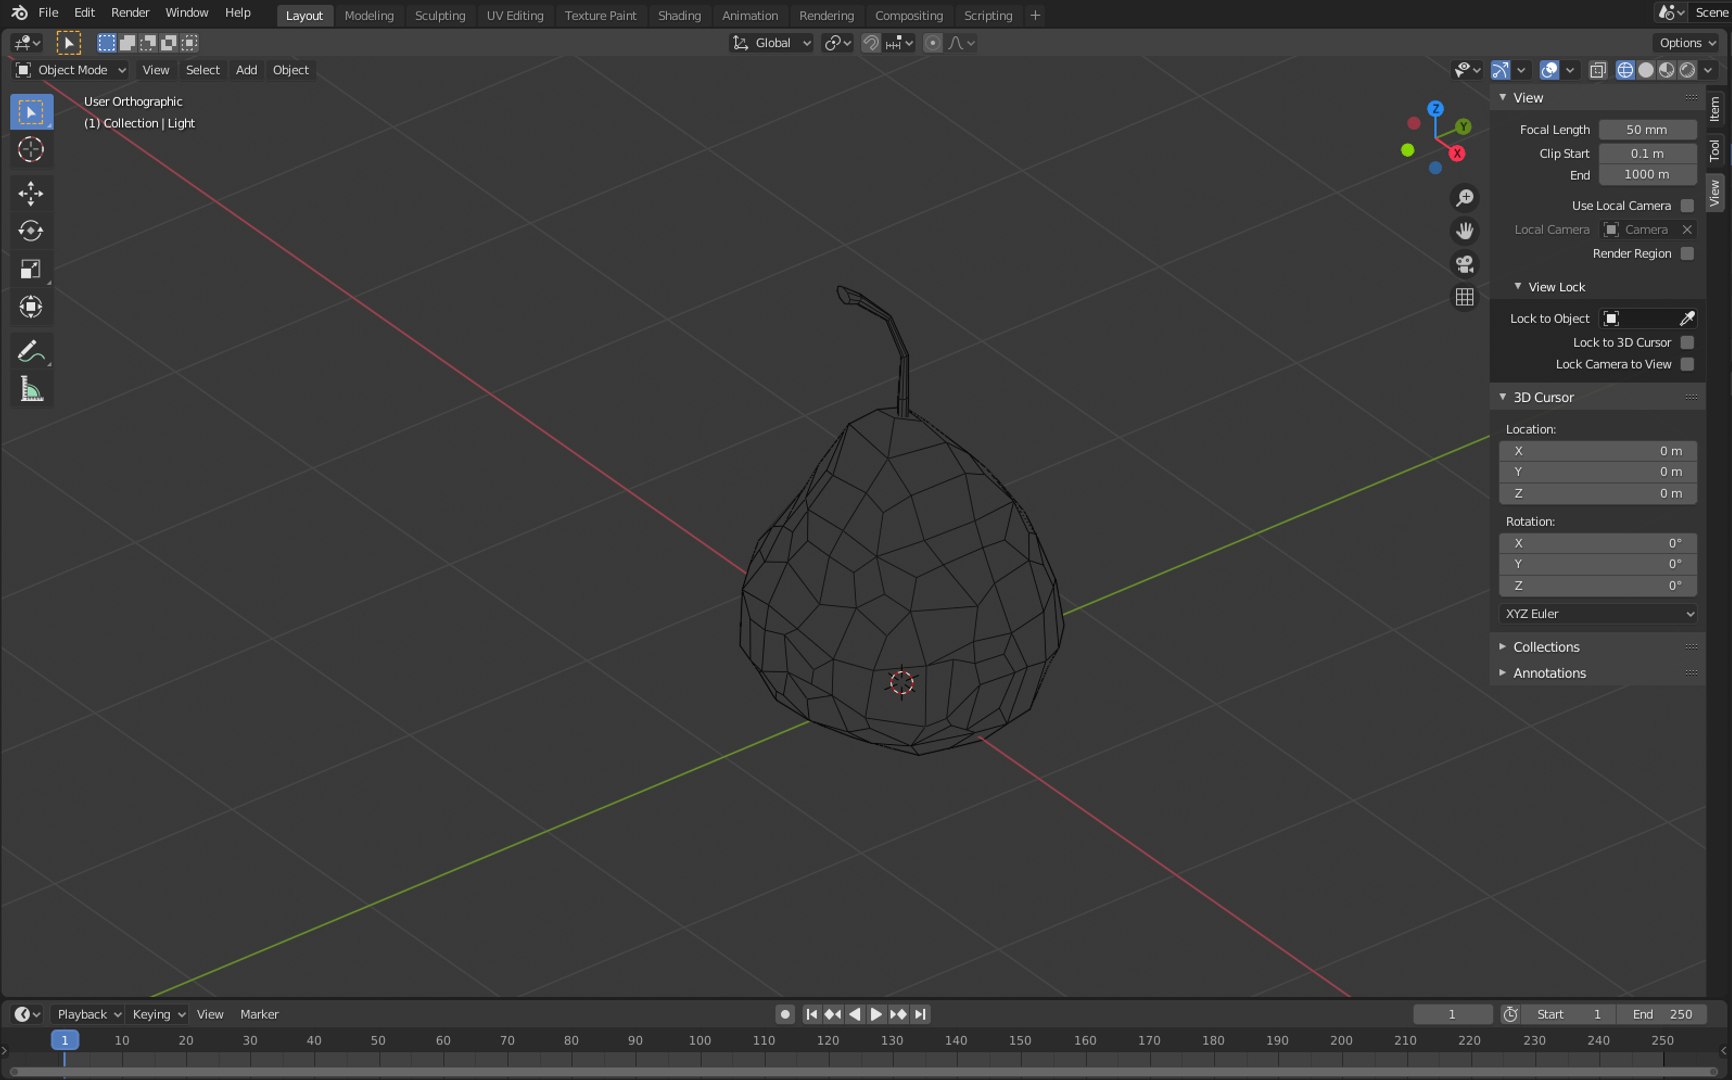
Task: Click the eyedropper next to Lock to Object
Action: coord(1687,318)
